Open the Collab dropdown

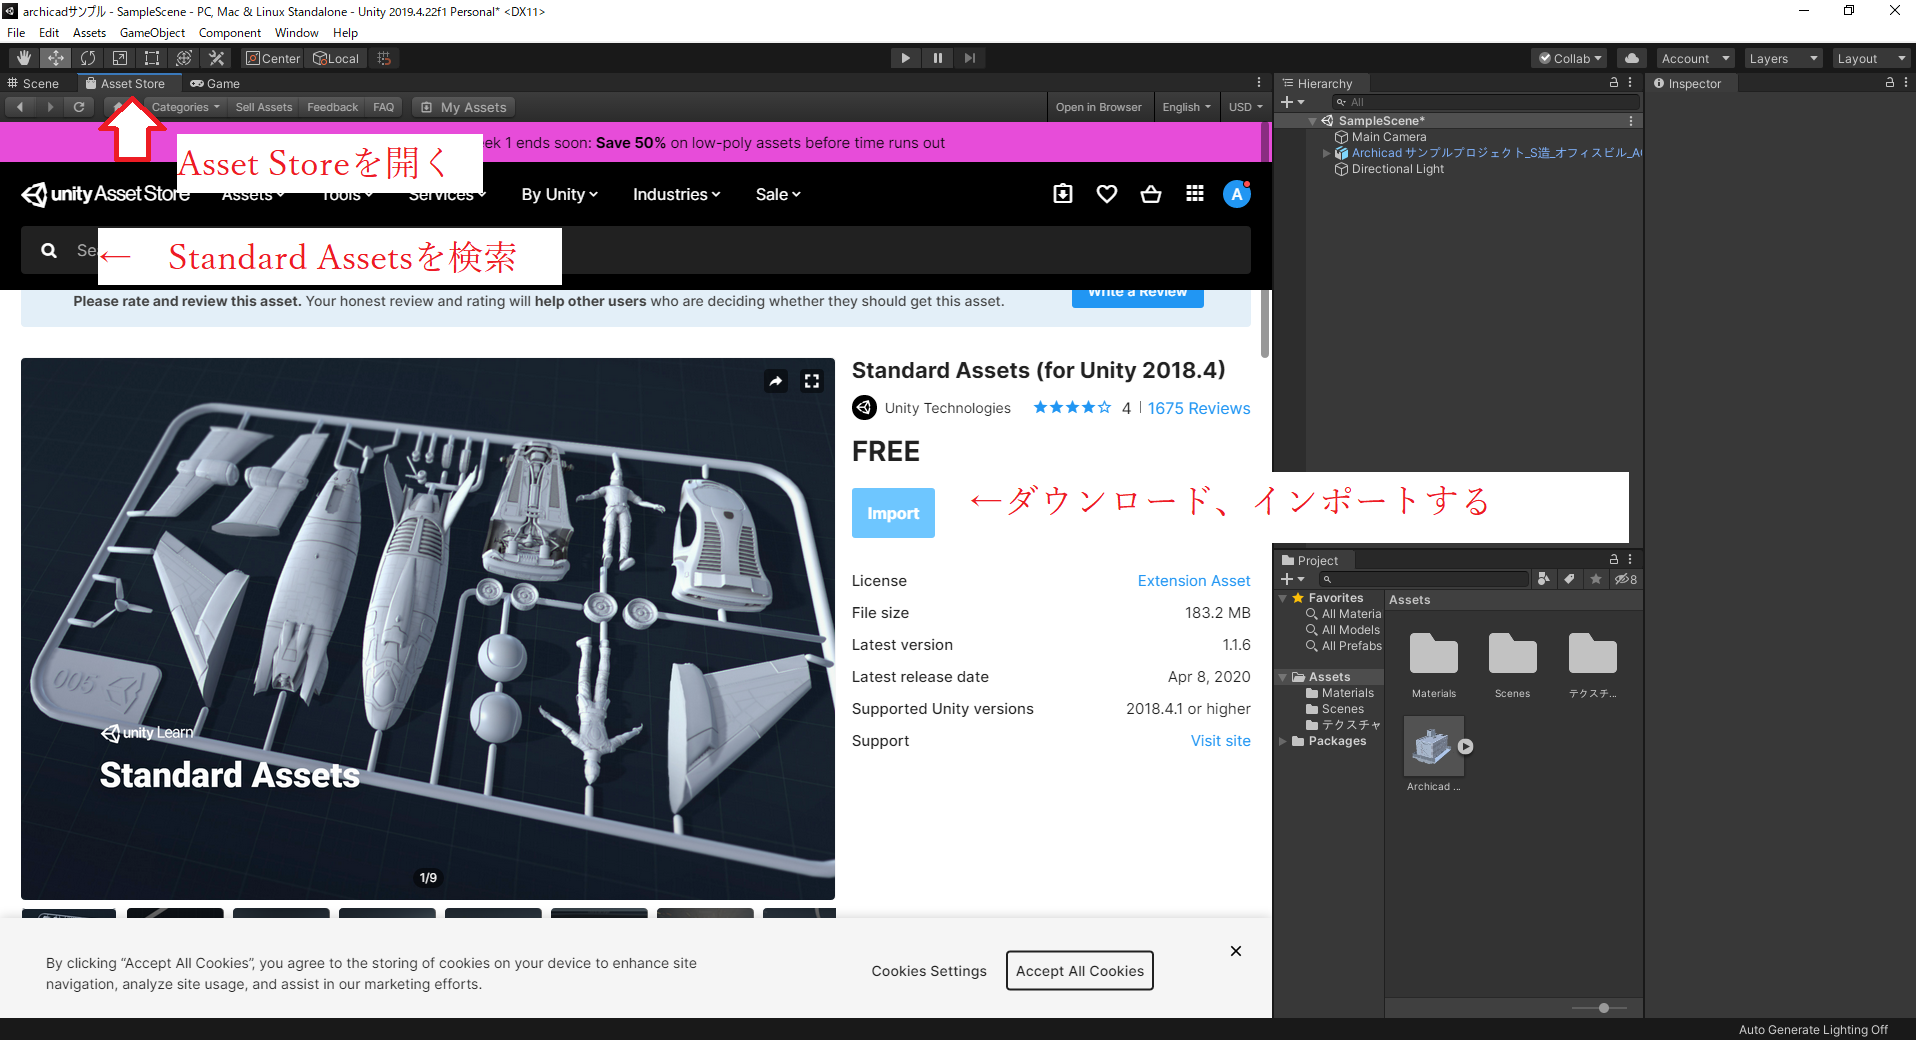click(1569, 58)
